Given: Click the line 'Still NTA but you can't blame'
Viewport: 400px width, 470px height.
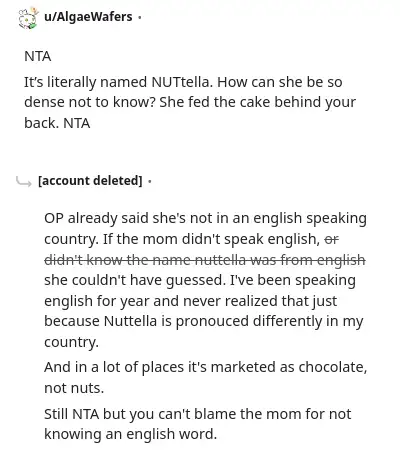Looking at the screenshot, I should tap(198, 414).
